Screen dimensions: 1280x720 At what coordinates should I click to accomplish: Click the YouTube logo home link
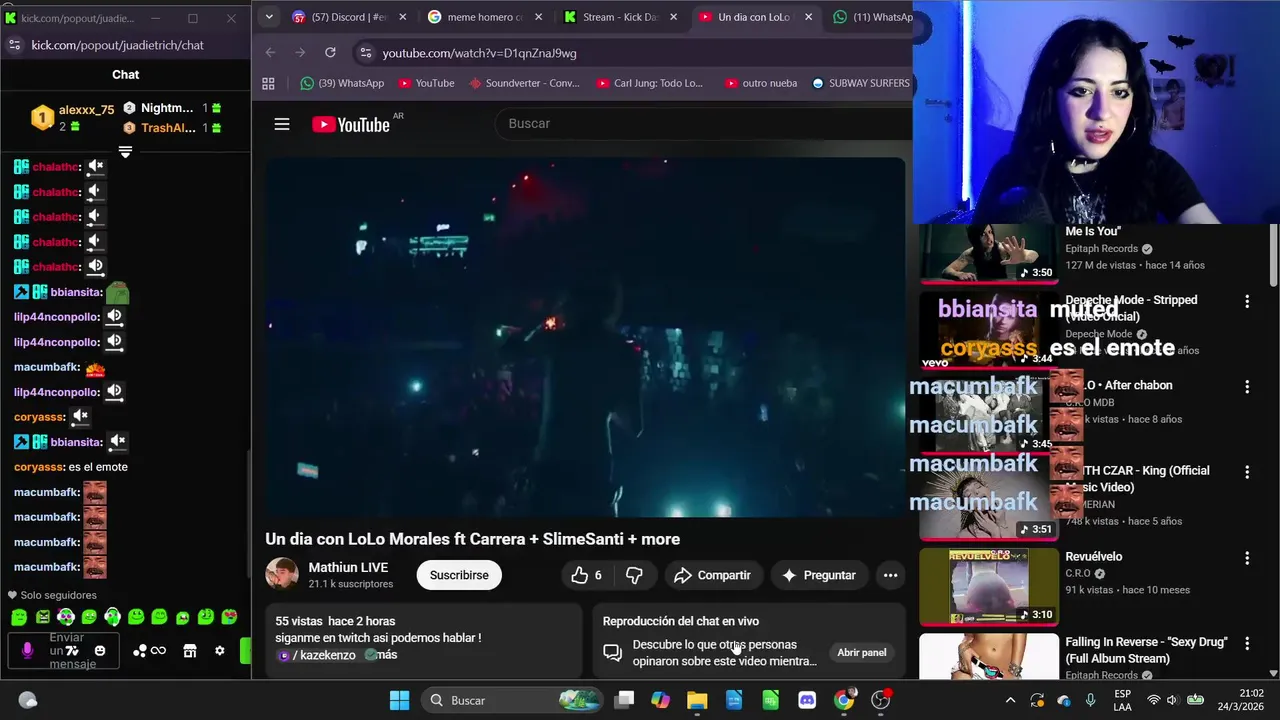tap(351, 124)
